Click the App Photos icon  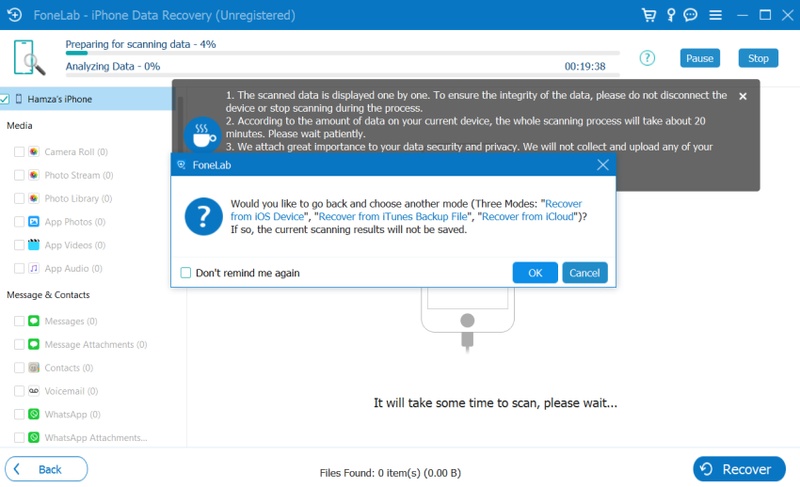coord(34,222)
